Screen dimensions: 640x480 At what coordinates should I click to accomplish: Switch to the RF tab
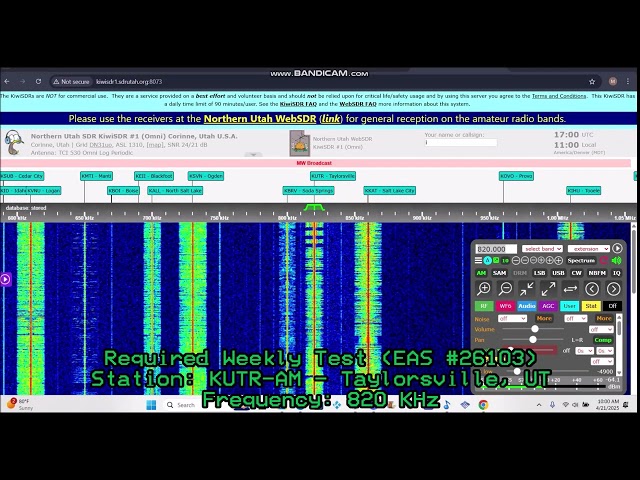[x=484, y=306]
